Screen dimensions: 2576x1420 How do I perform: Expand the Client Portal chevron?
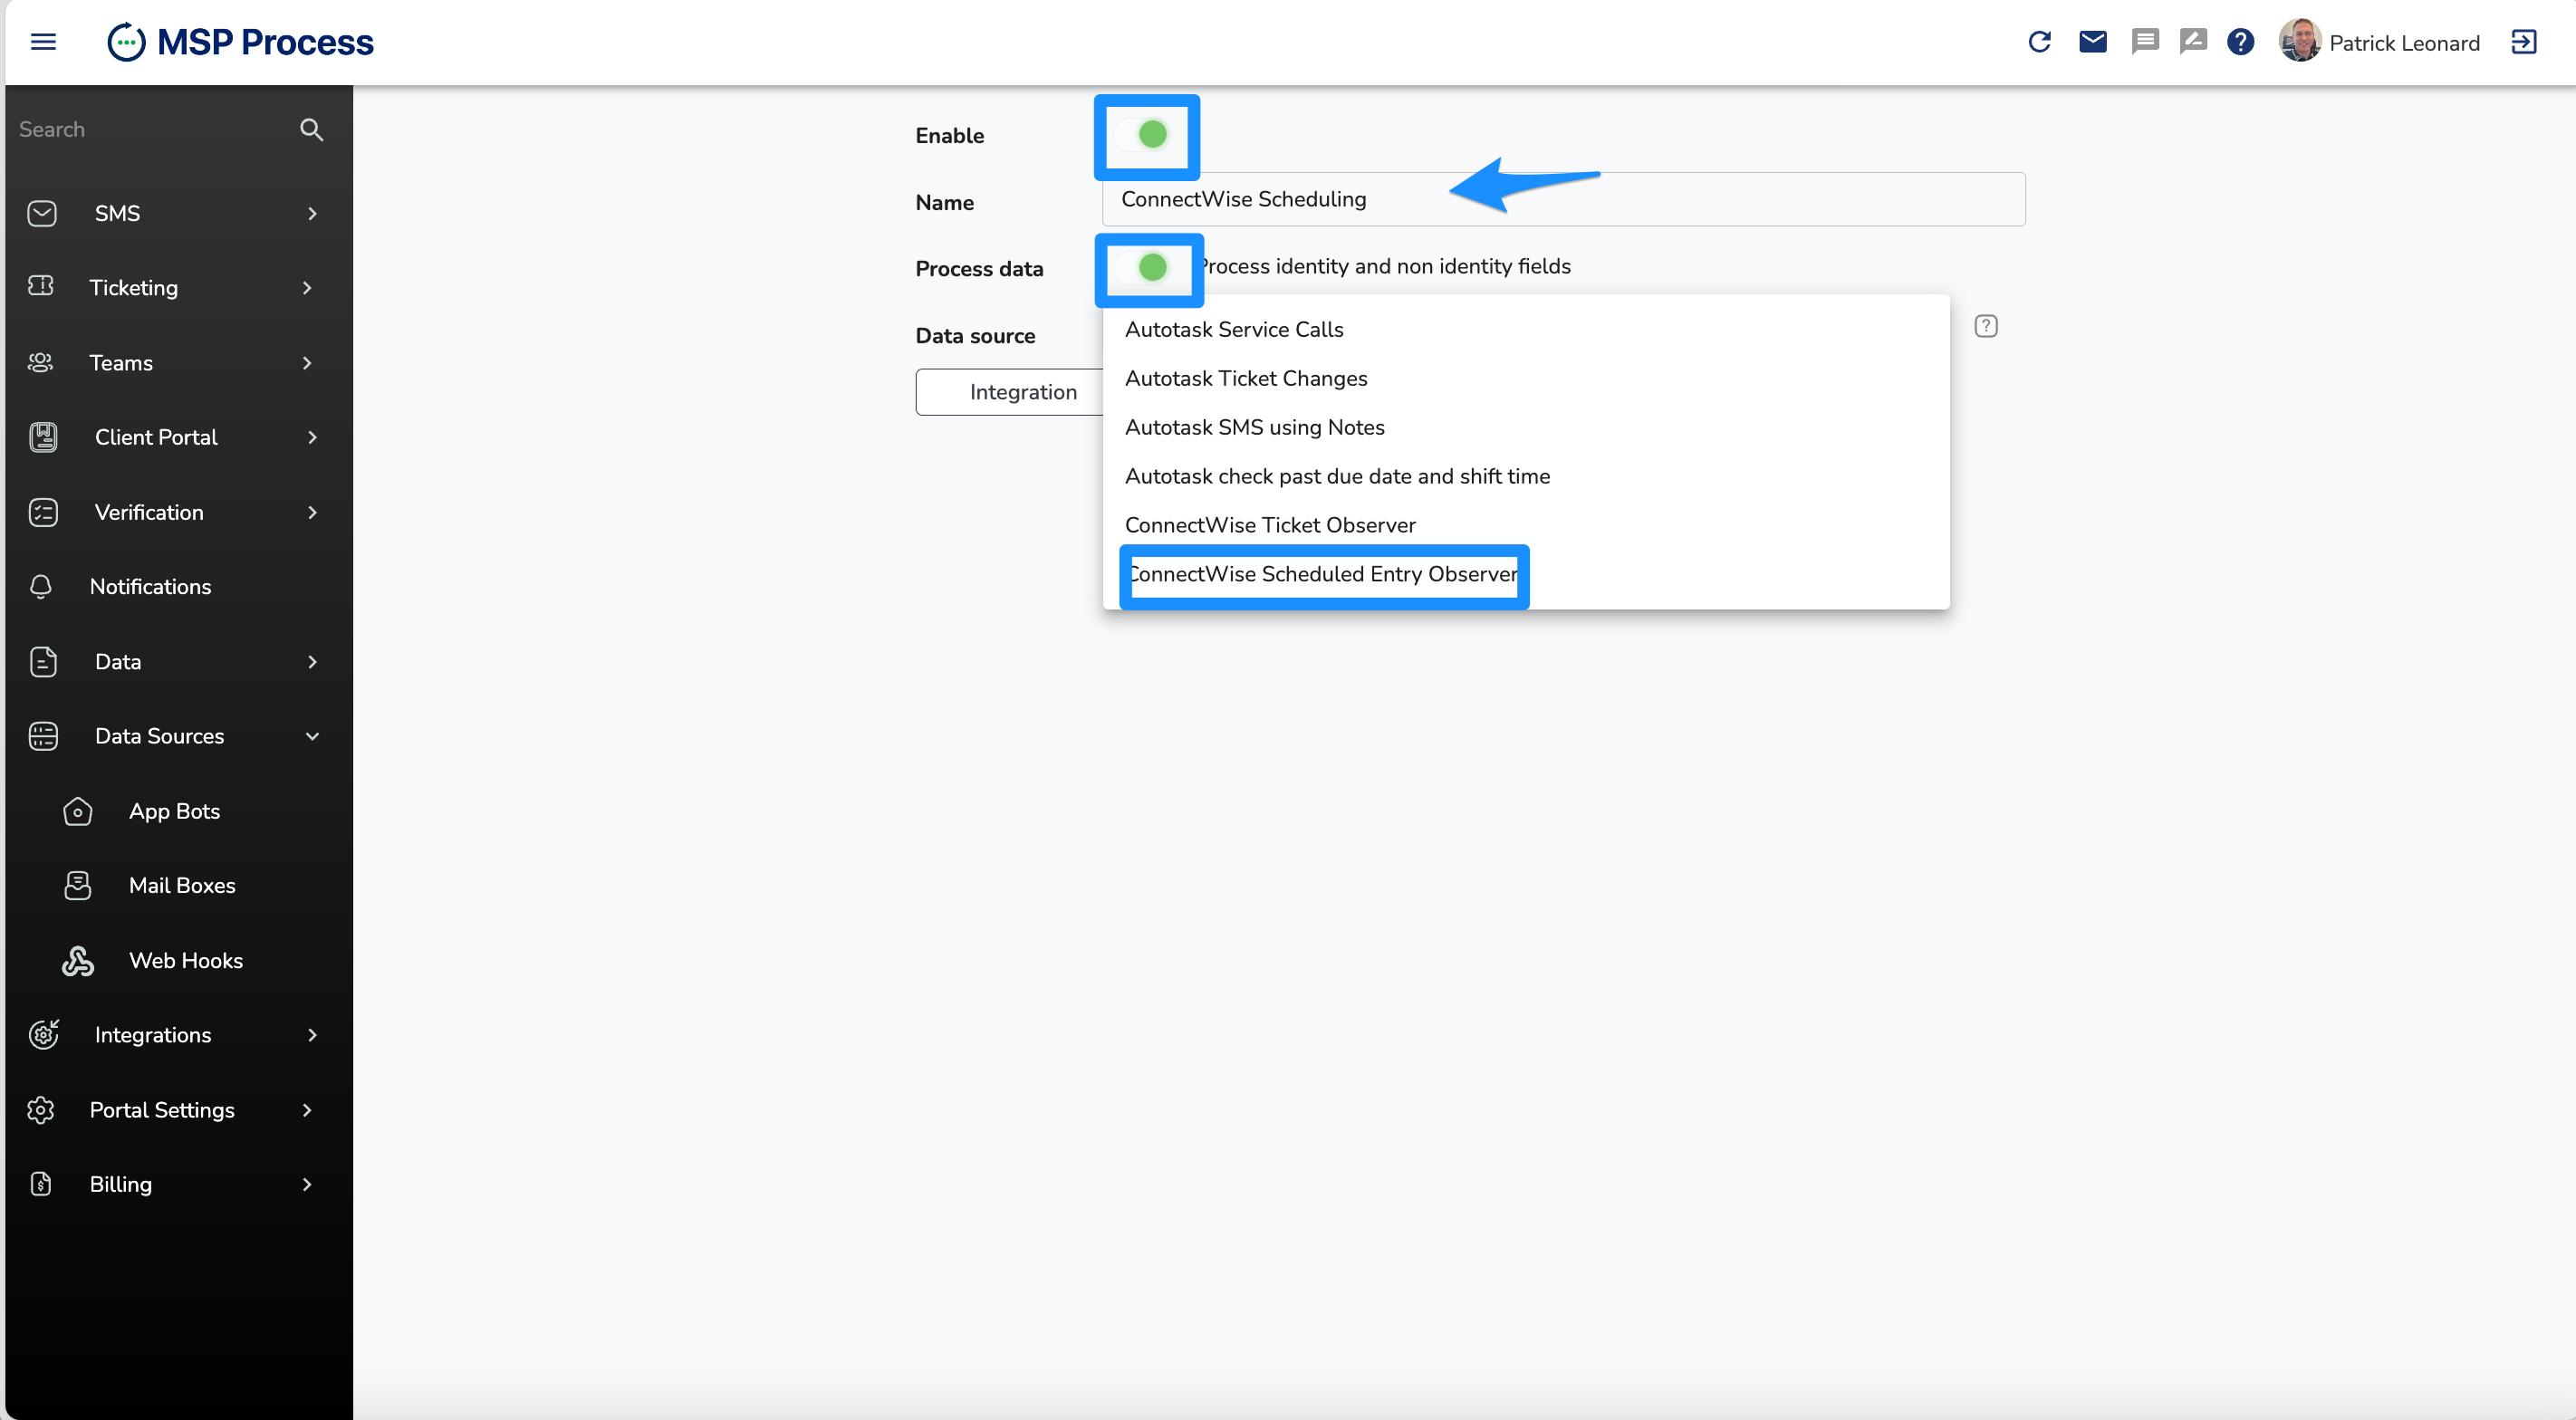(312, 438)
